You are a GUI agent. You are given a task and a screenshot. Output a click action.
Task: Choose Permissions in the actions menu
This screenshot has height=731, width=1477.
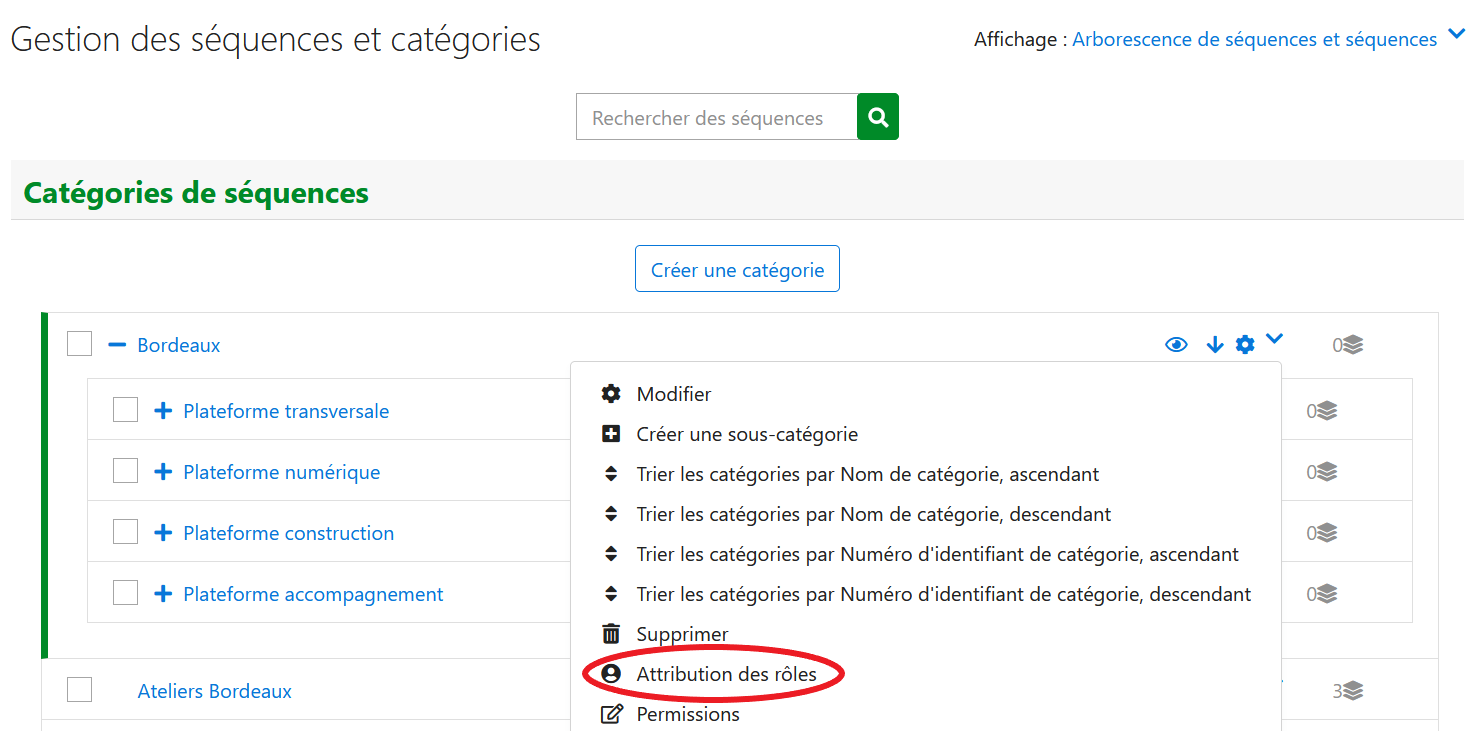(689, 714)
